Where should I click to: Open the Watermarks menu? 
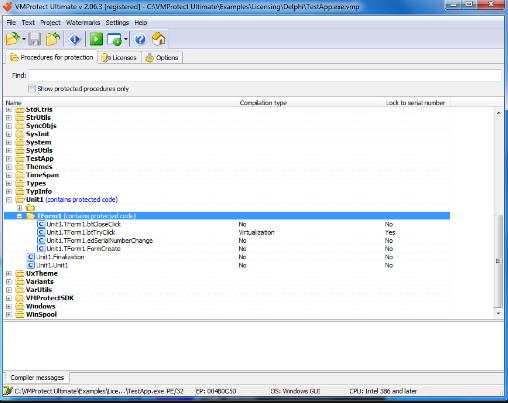click(83, 23)
